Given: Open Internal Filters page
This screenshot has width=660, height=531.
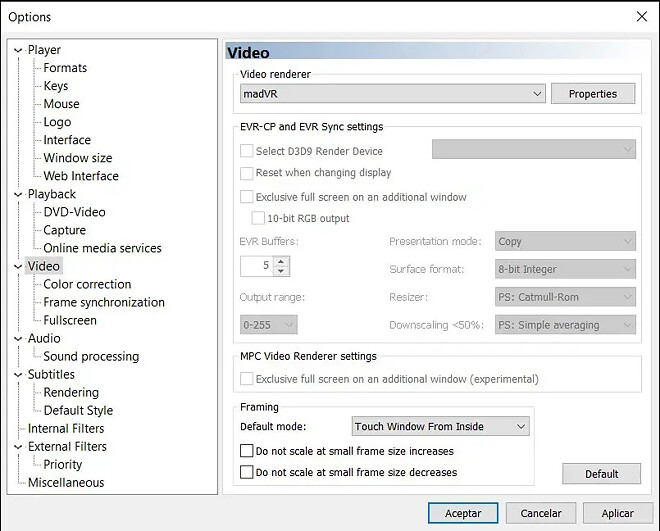Looking at the screenshot, I should (x=66, y=428).
